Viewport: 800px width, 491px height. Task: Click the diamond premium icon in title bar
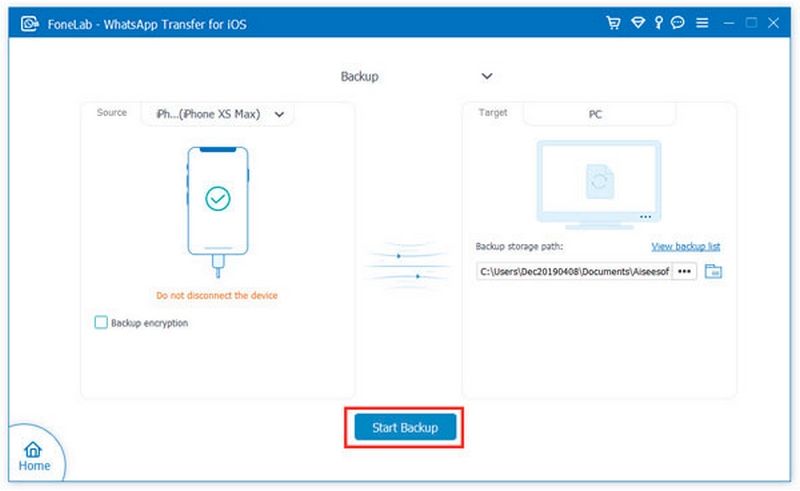(x=638, y=22)
